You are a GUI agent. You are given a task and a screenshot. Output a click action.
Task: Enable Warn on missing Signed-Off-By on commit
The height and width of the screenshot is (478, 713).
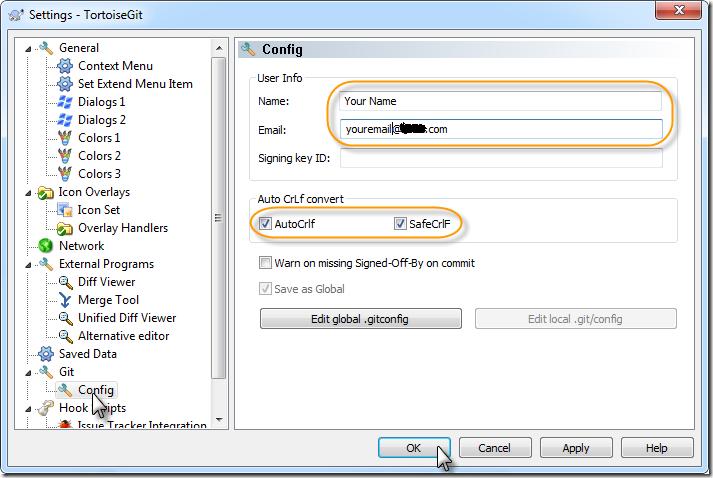tap(265, 262)
